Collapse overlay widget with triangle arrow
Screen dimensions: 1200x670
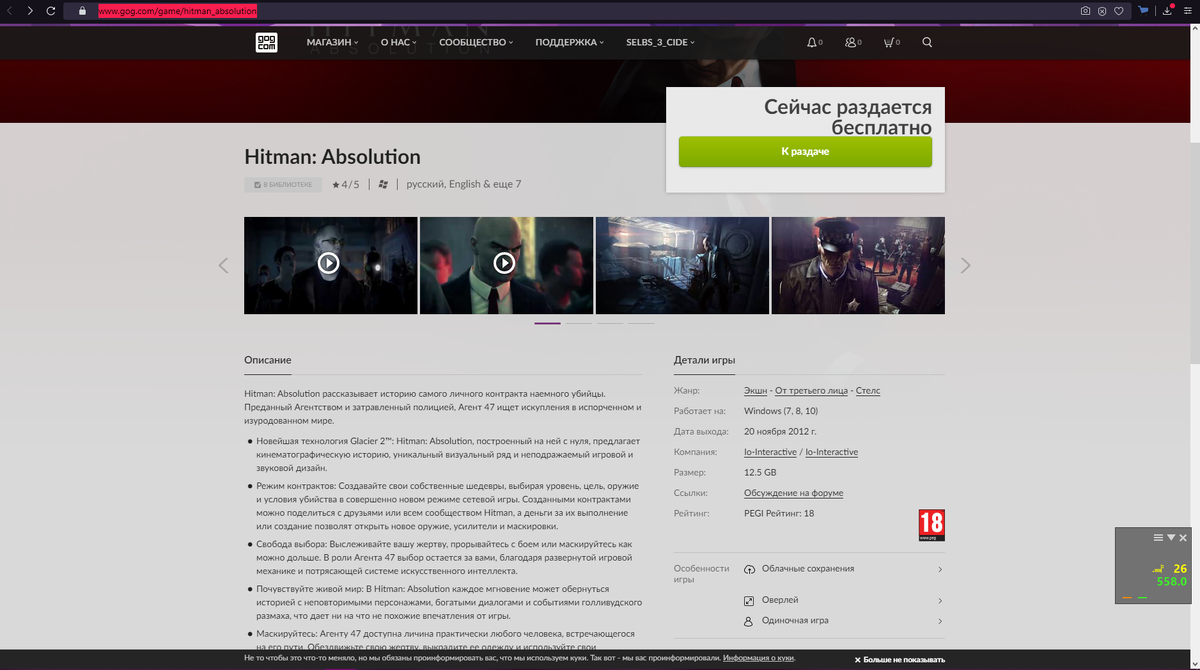(1171, 538)
